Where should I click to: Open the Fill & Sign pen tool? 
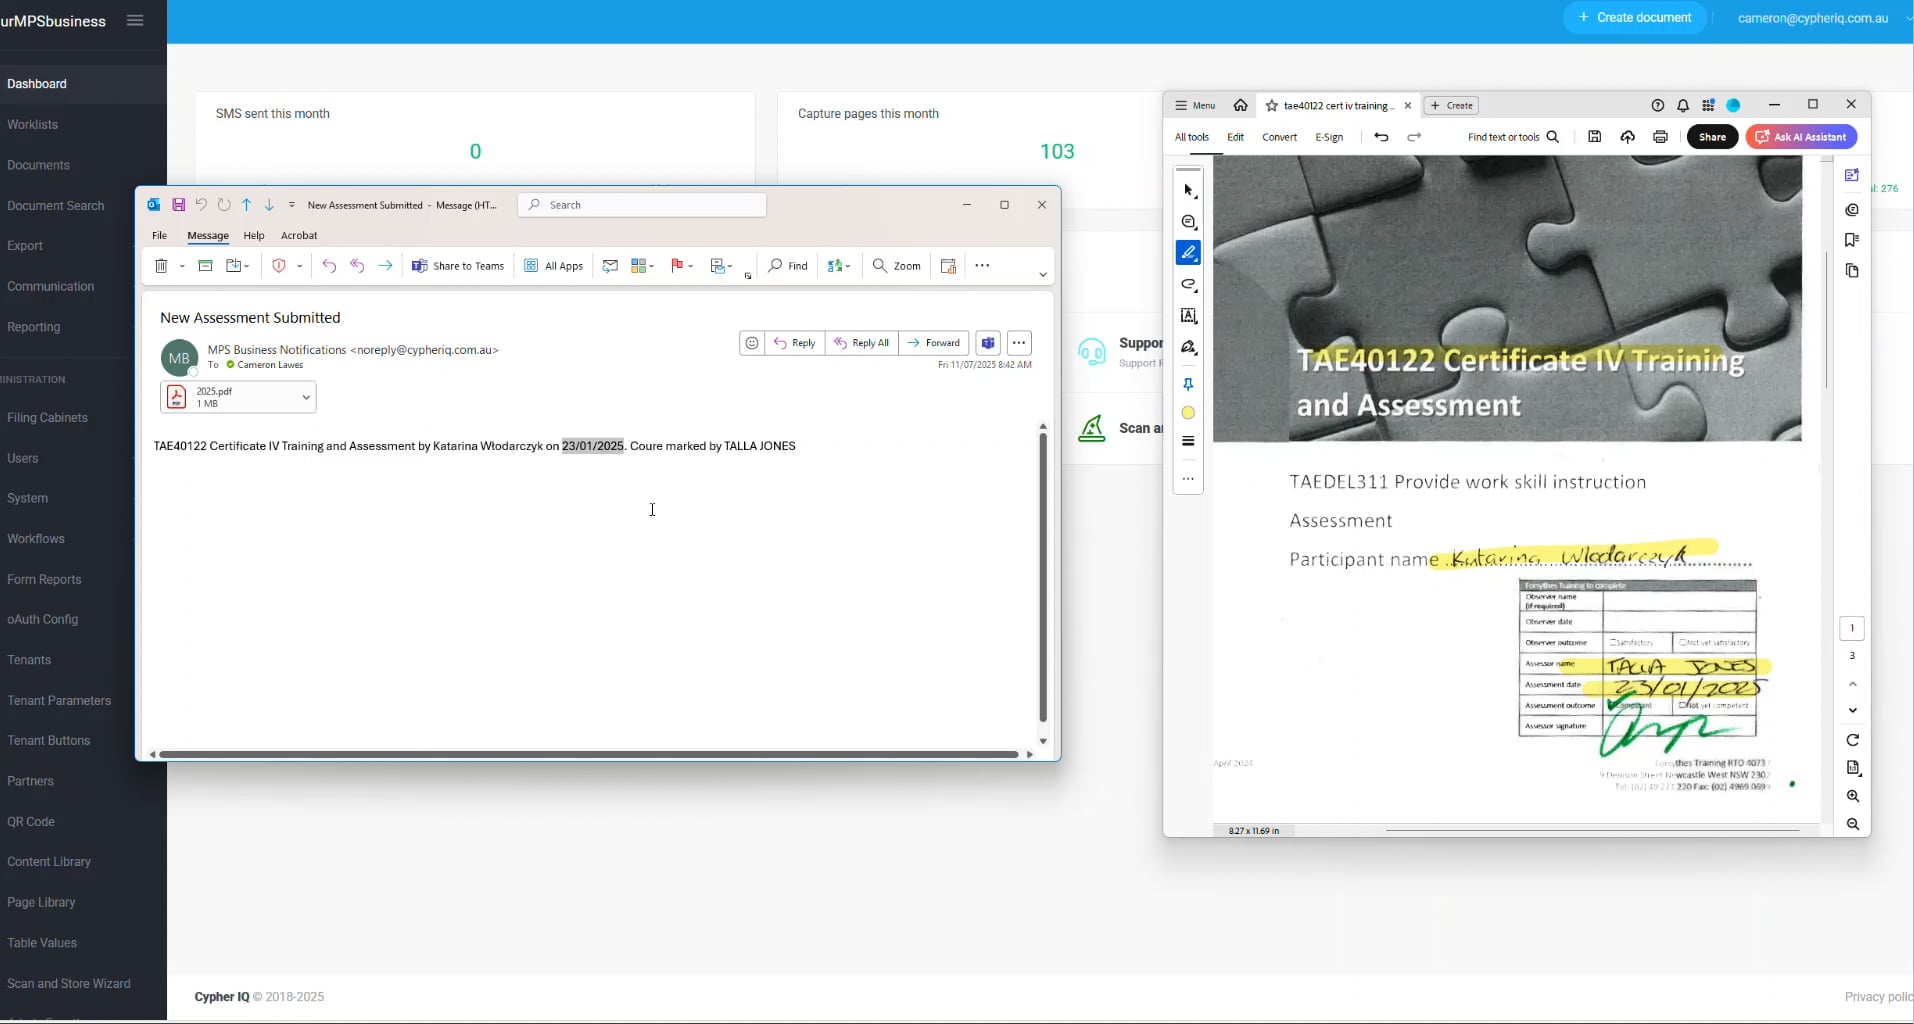pyautogui.click(x=1189, y=348)
